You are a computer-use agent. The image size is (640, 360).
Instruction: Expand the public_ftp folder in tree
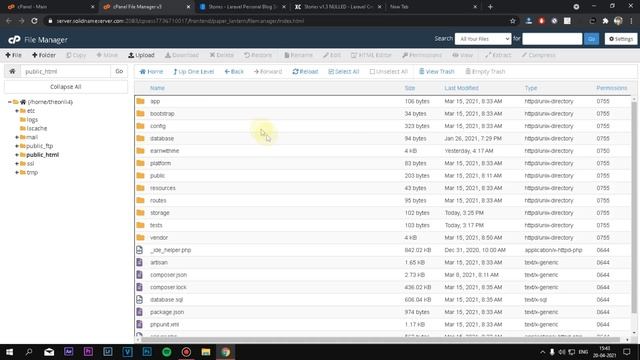tap(17, 146)
